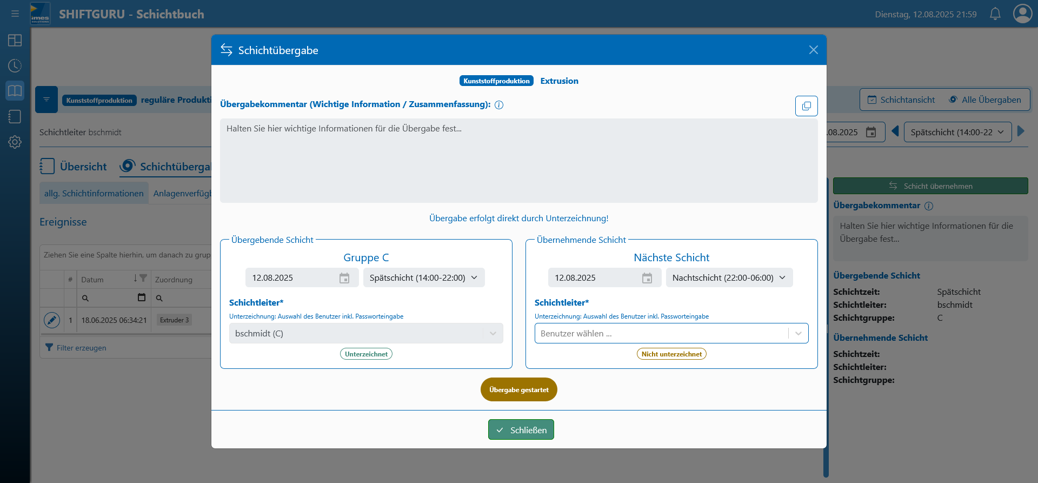Open the settings gear in the left sidebar

pos(15,142)
